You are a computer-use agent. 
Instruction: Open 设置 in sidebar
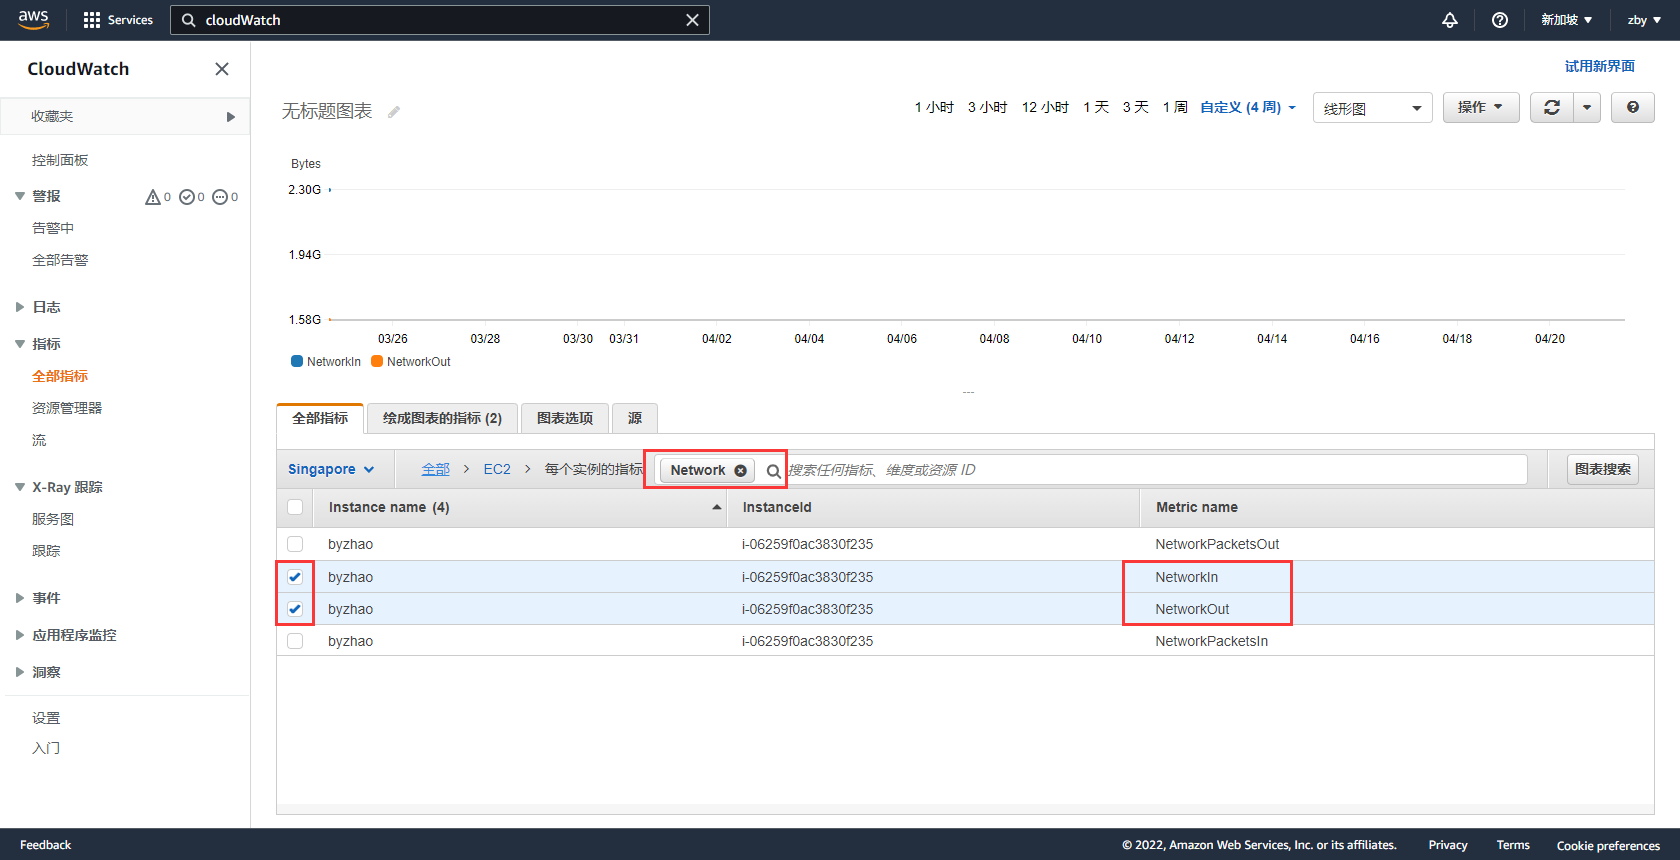[x=46, y=718]
